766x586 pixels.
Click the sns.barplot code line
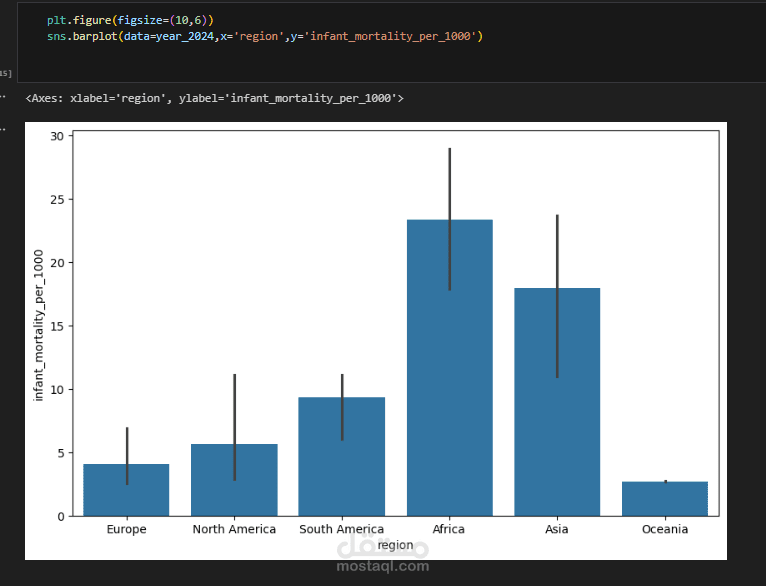click(x=264, y=36)
